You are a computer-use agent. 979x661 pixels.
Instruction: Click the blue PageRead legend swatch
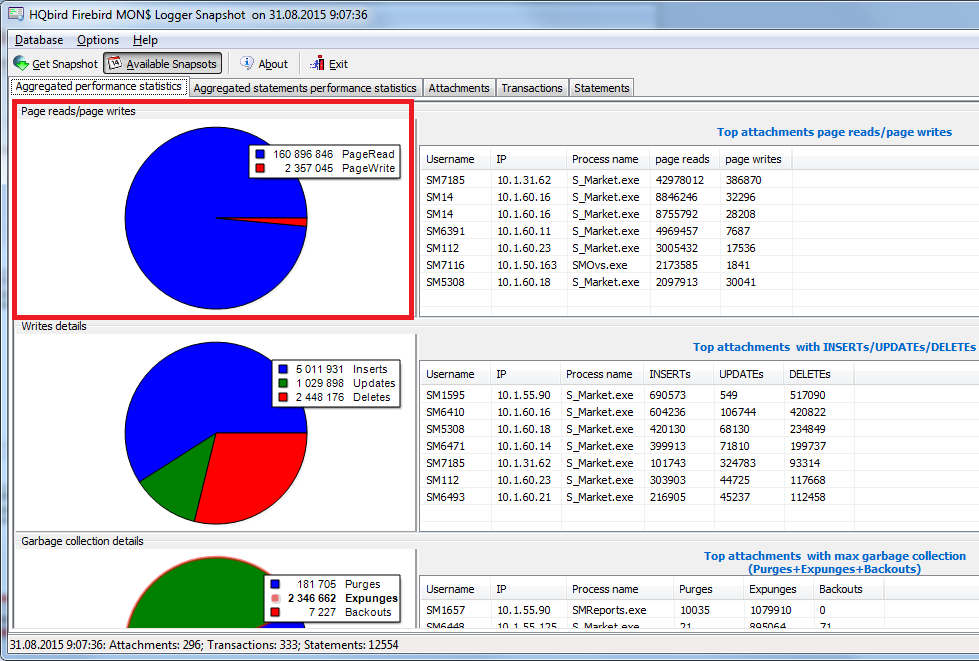click(260, 154)
